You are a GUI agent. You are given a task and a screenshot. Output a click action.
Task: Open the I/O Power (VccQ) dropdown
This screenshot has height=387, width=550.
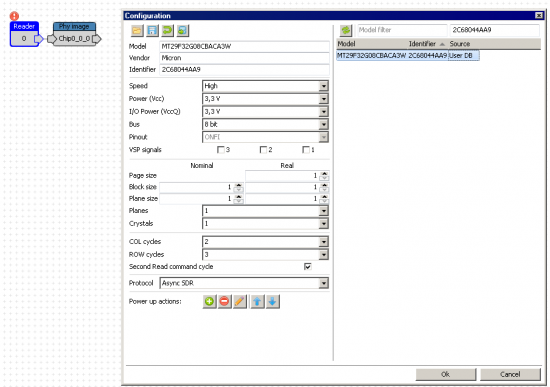[x=324, y=112]
